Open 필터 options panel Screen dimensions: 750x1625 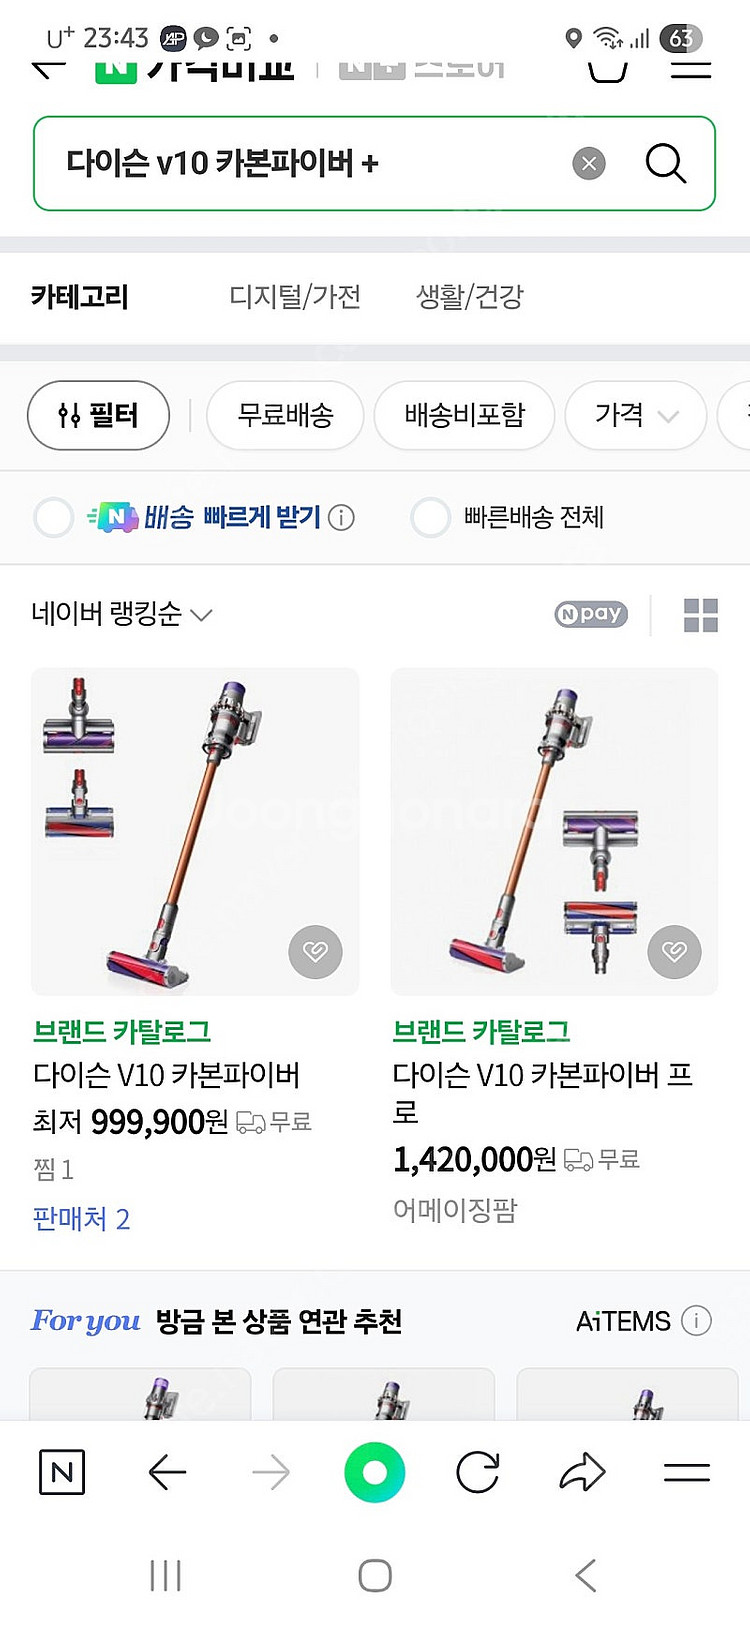[98, 415]
